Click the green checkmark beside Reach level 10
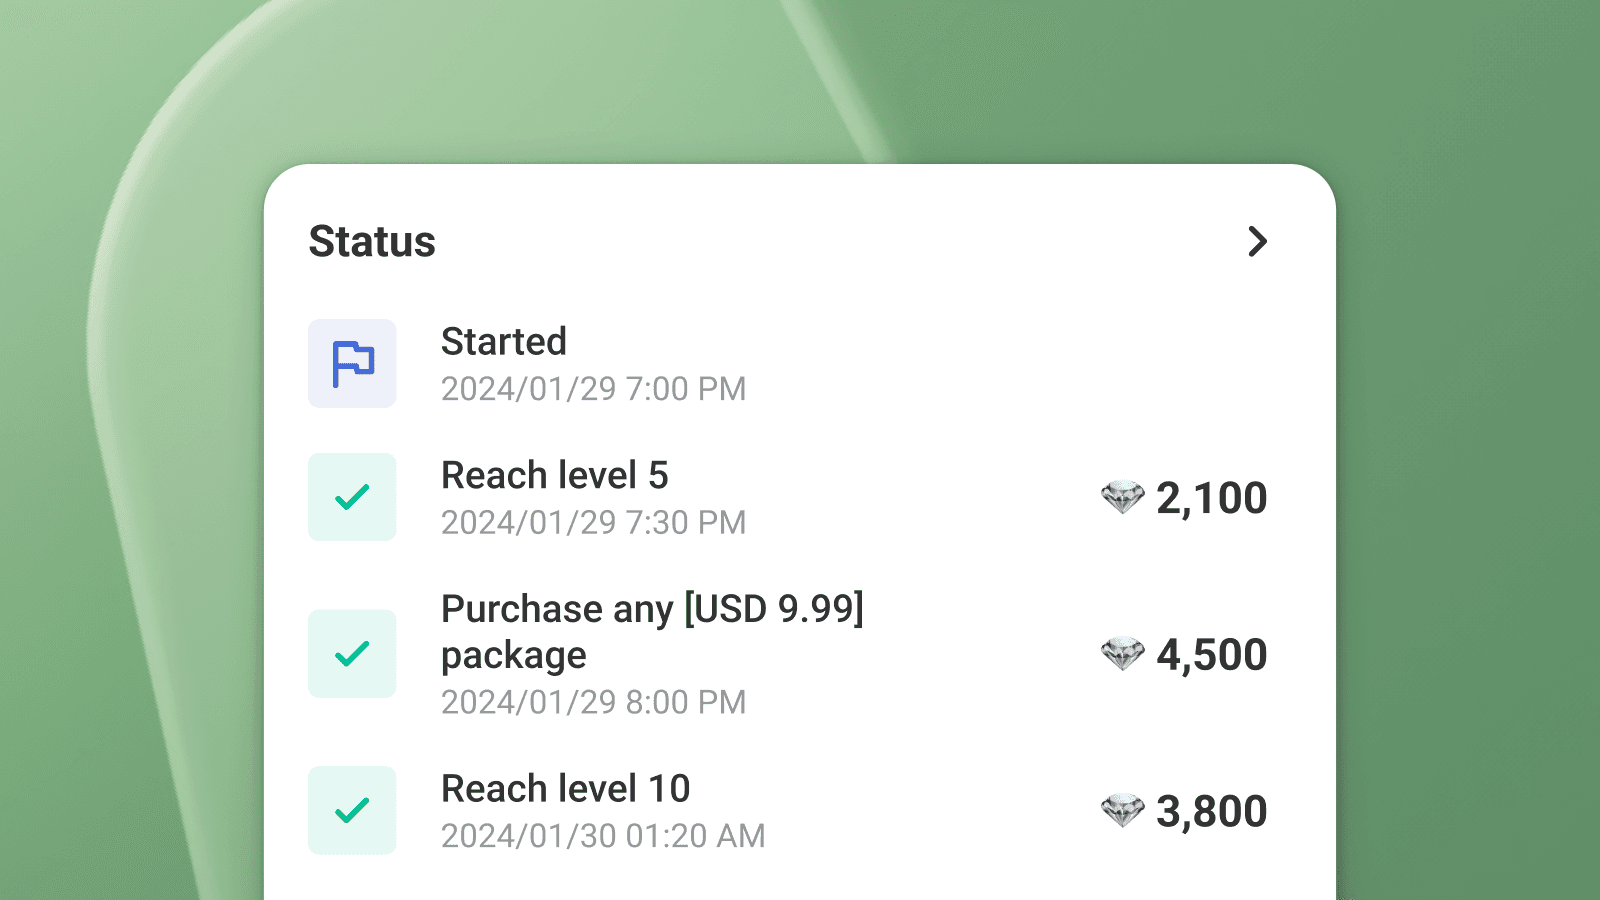Viewport: 1600px width, 900px height. (x=352, y=810)
